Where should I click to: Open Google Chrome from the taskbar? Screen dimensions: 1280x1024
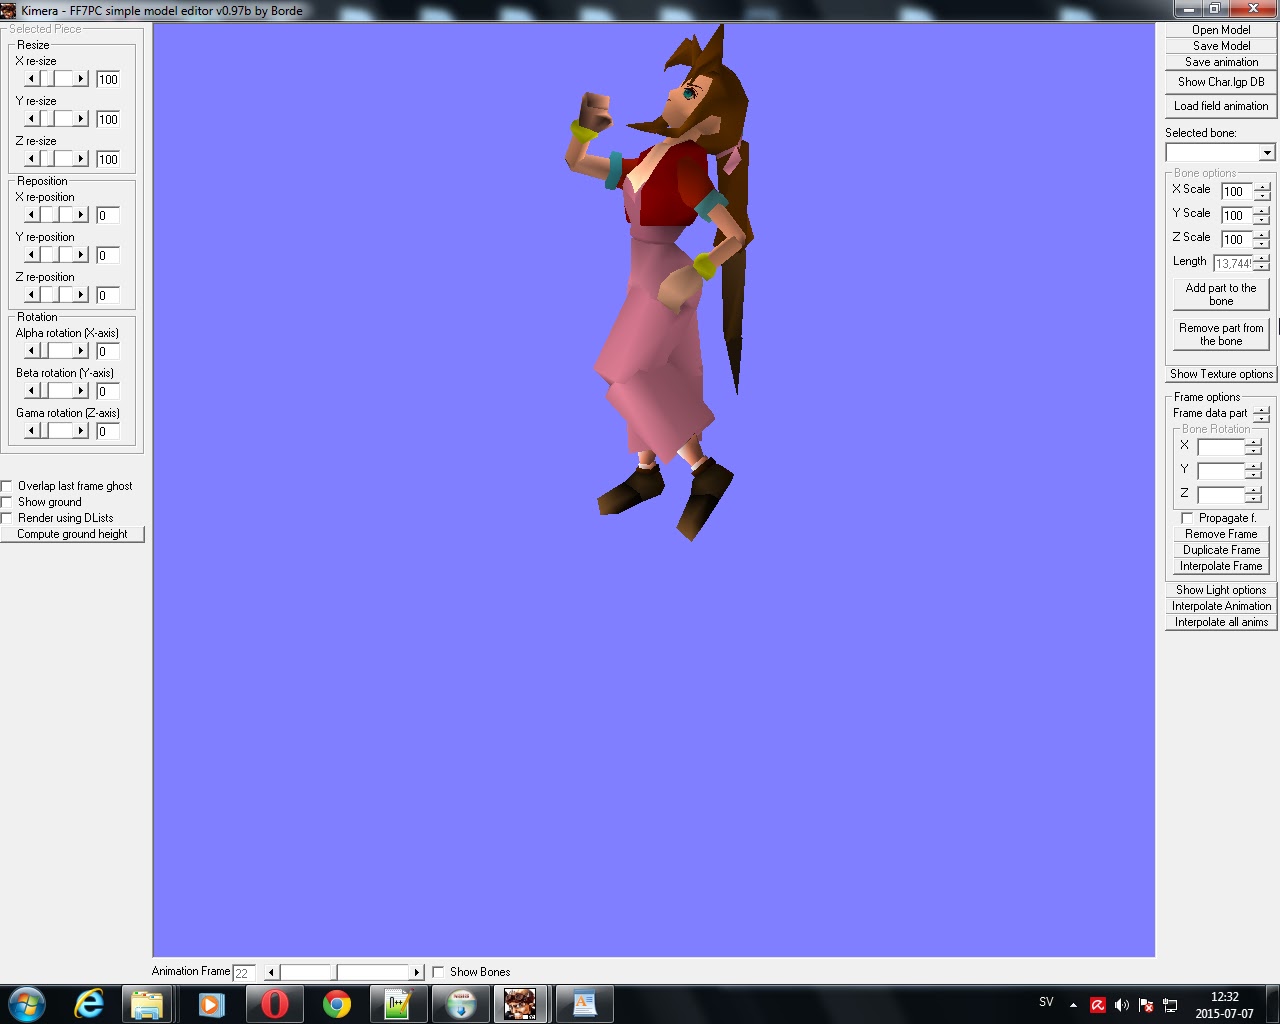[336, 1004]
